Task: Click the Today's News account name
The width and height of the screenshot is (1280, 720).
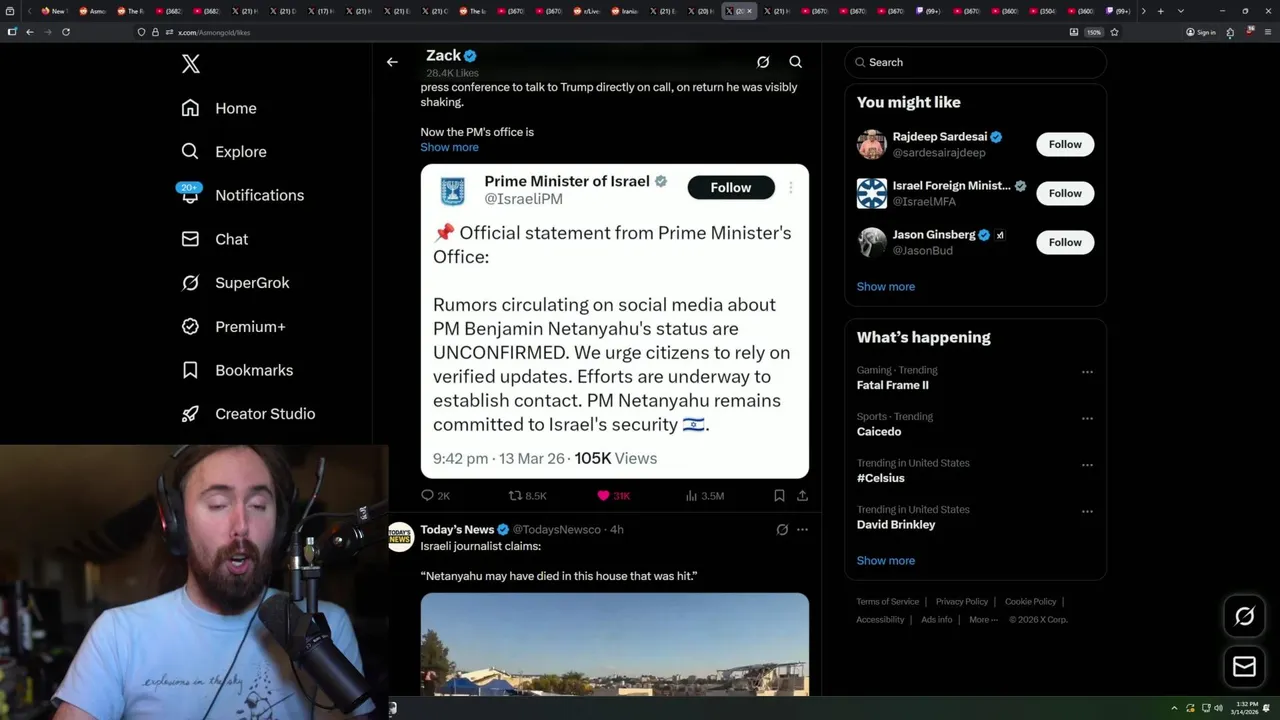Action: (457, 530)
